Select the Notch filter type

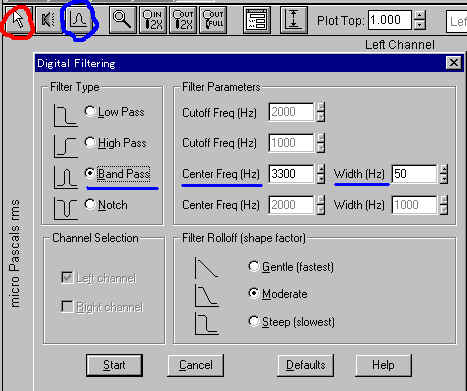click(x=106, y=205)
